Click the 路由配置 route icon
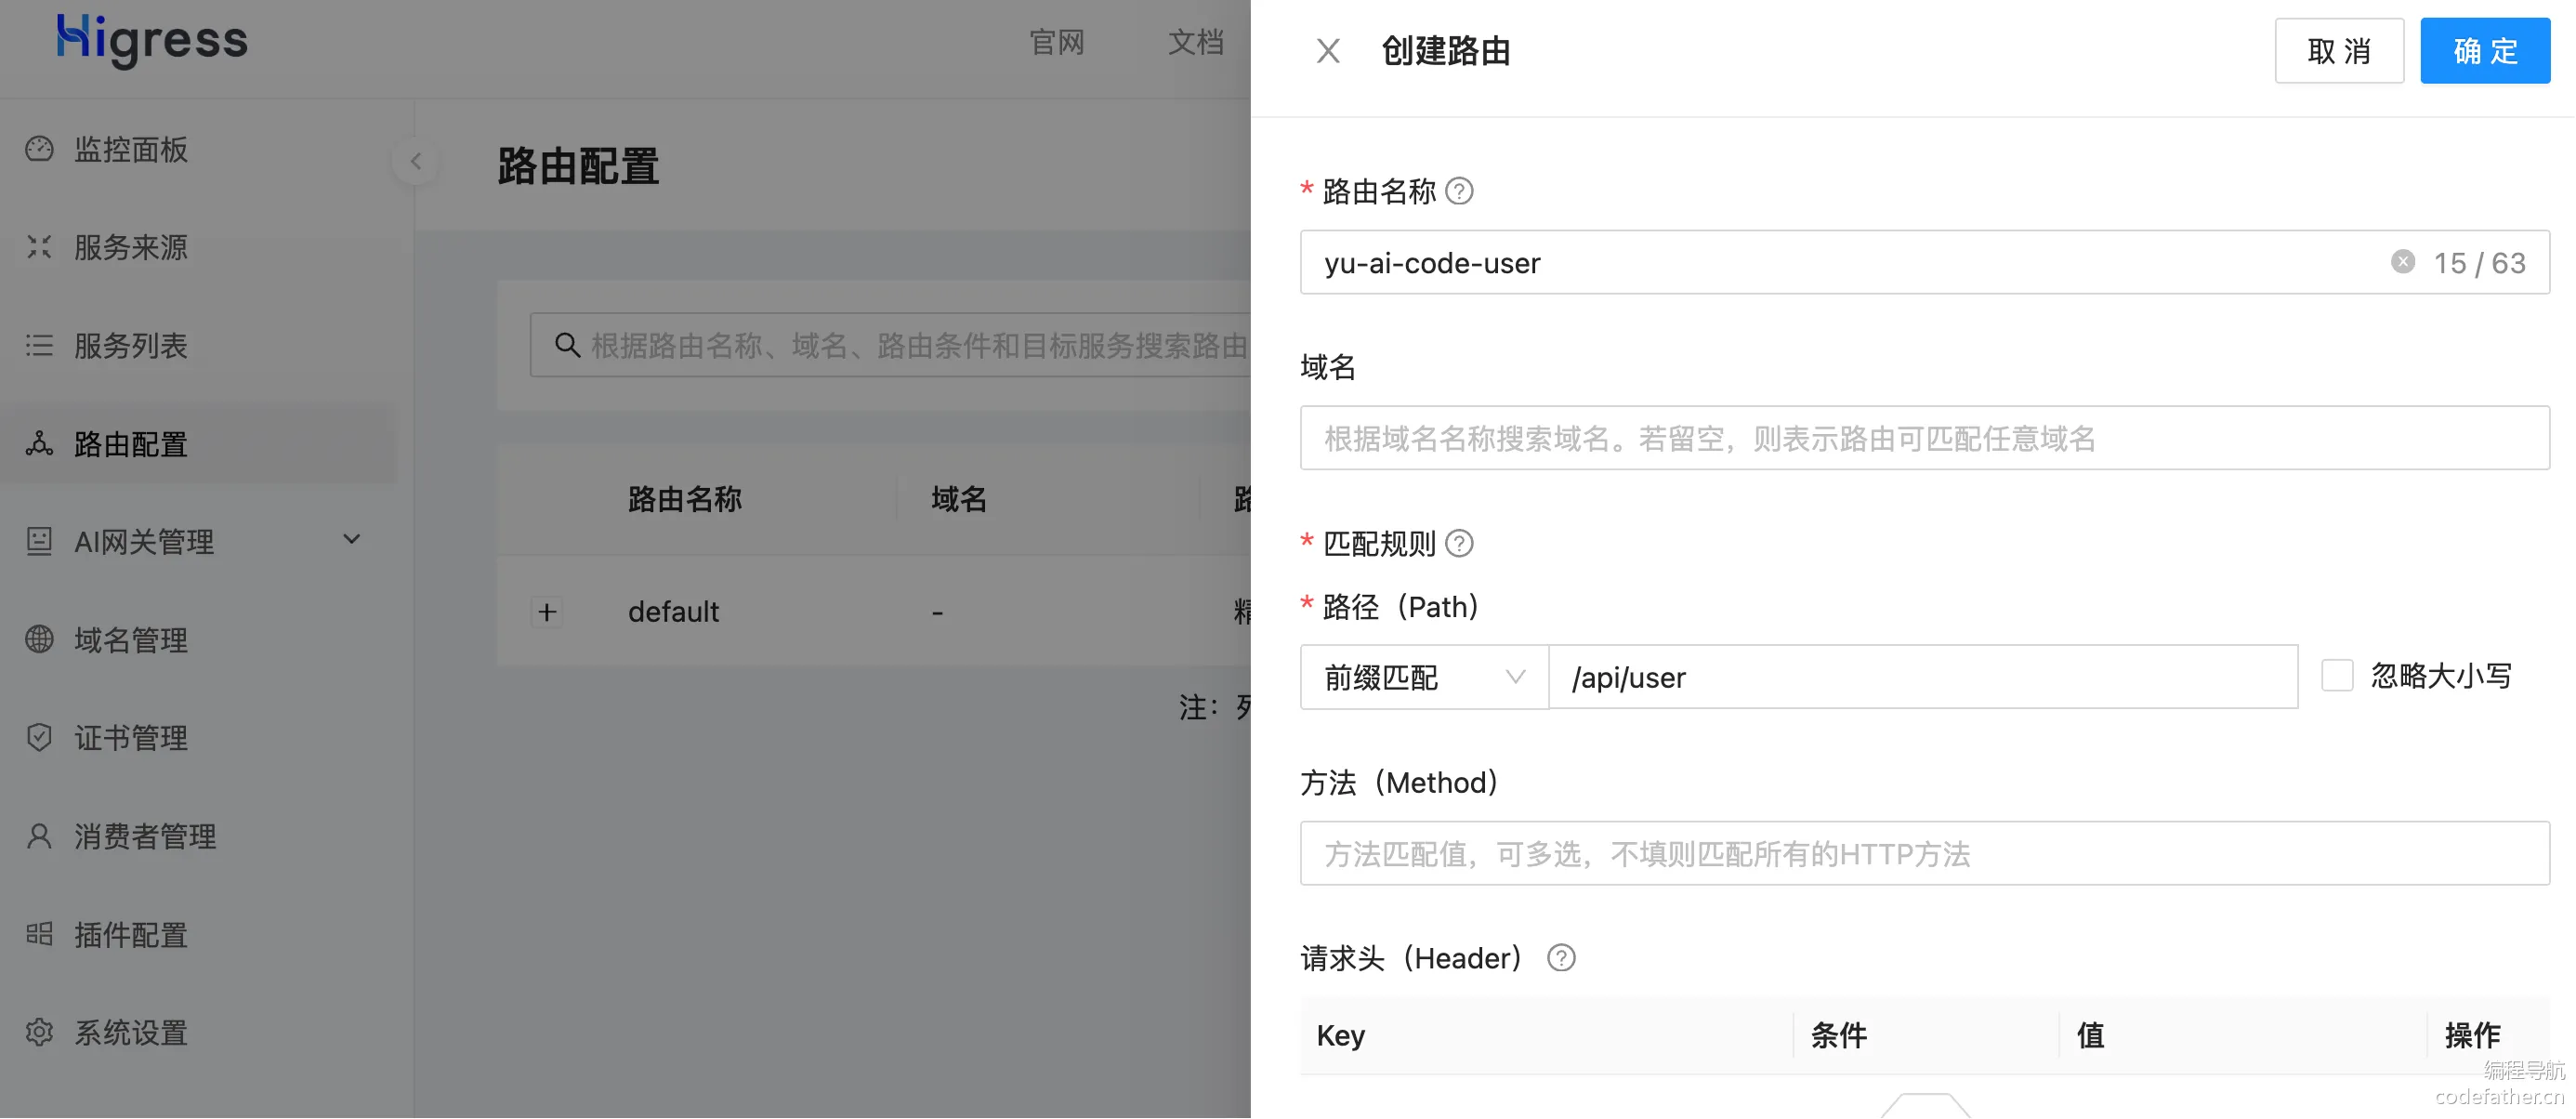 pyautogui.click(x=39, y=444)
